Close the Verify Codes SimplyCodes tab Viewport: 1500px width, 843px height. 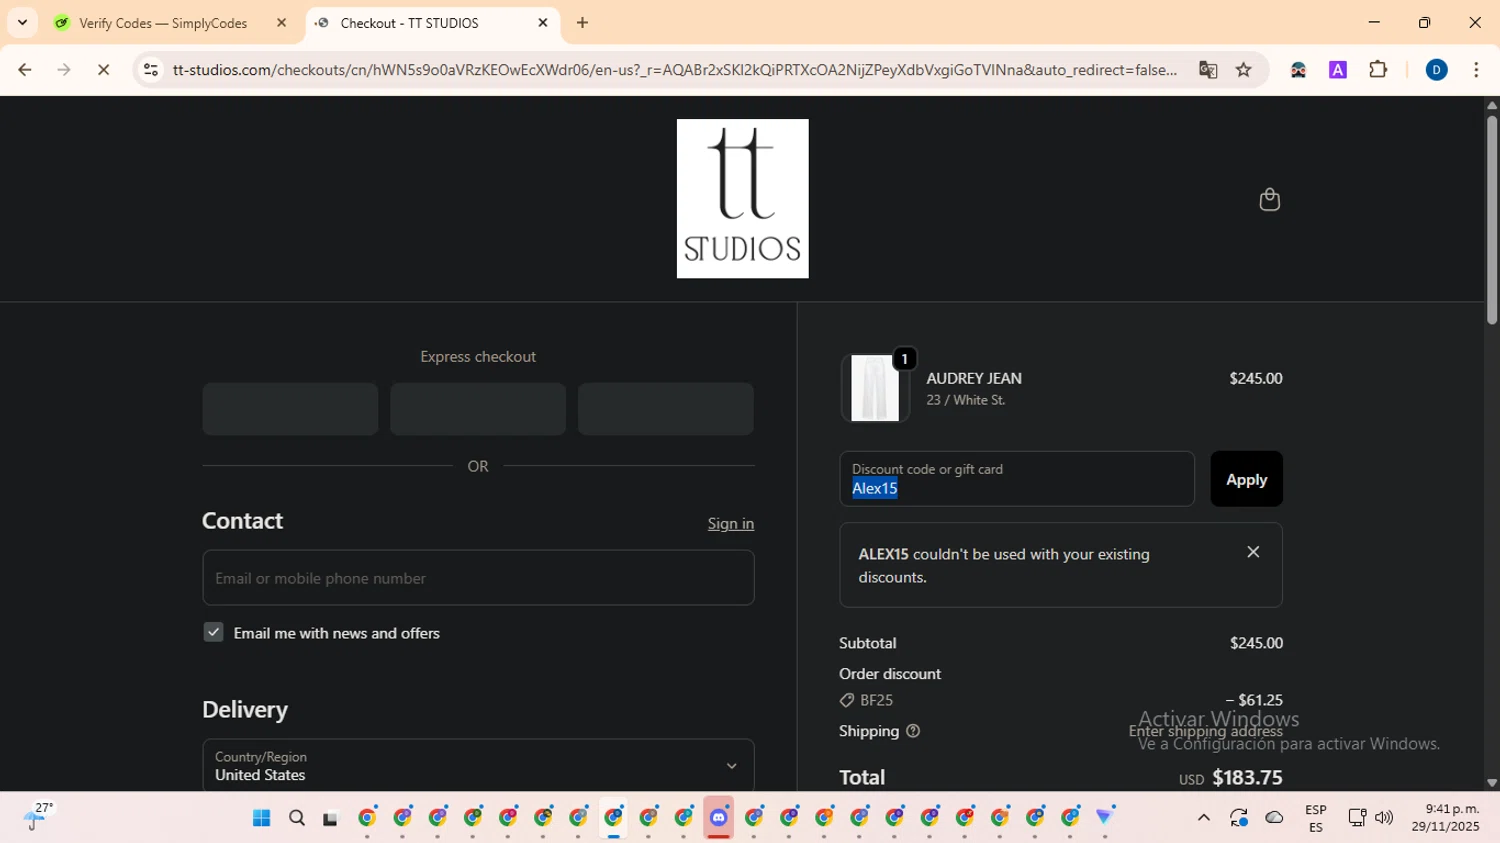tap(281, 23)
